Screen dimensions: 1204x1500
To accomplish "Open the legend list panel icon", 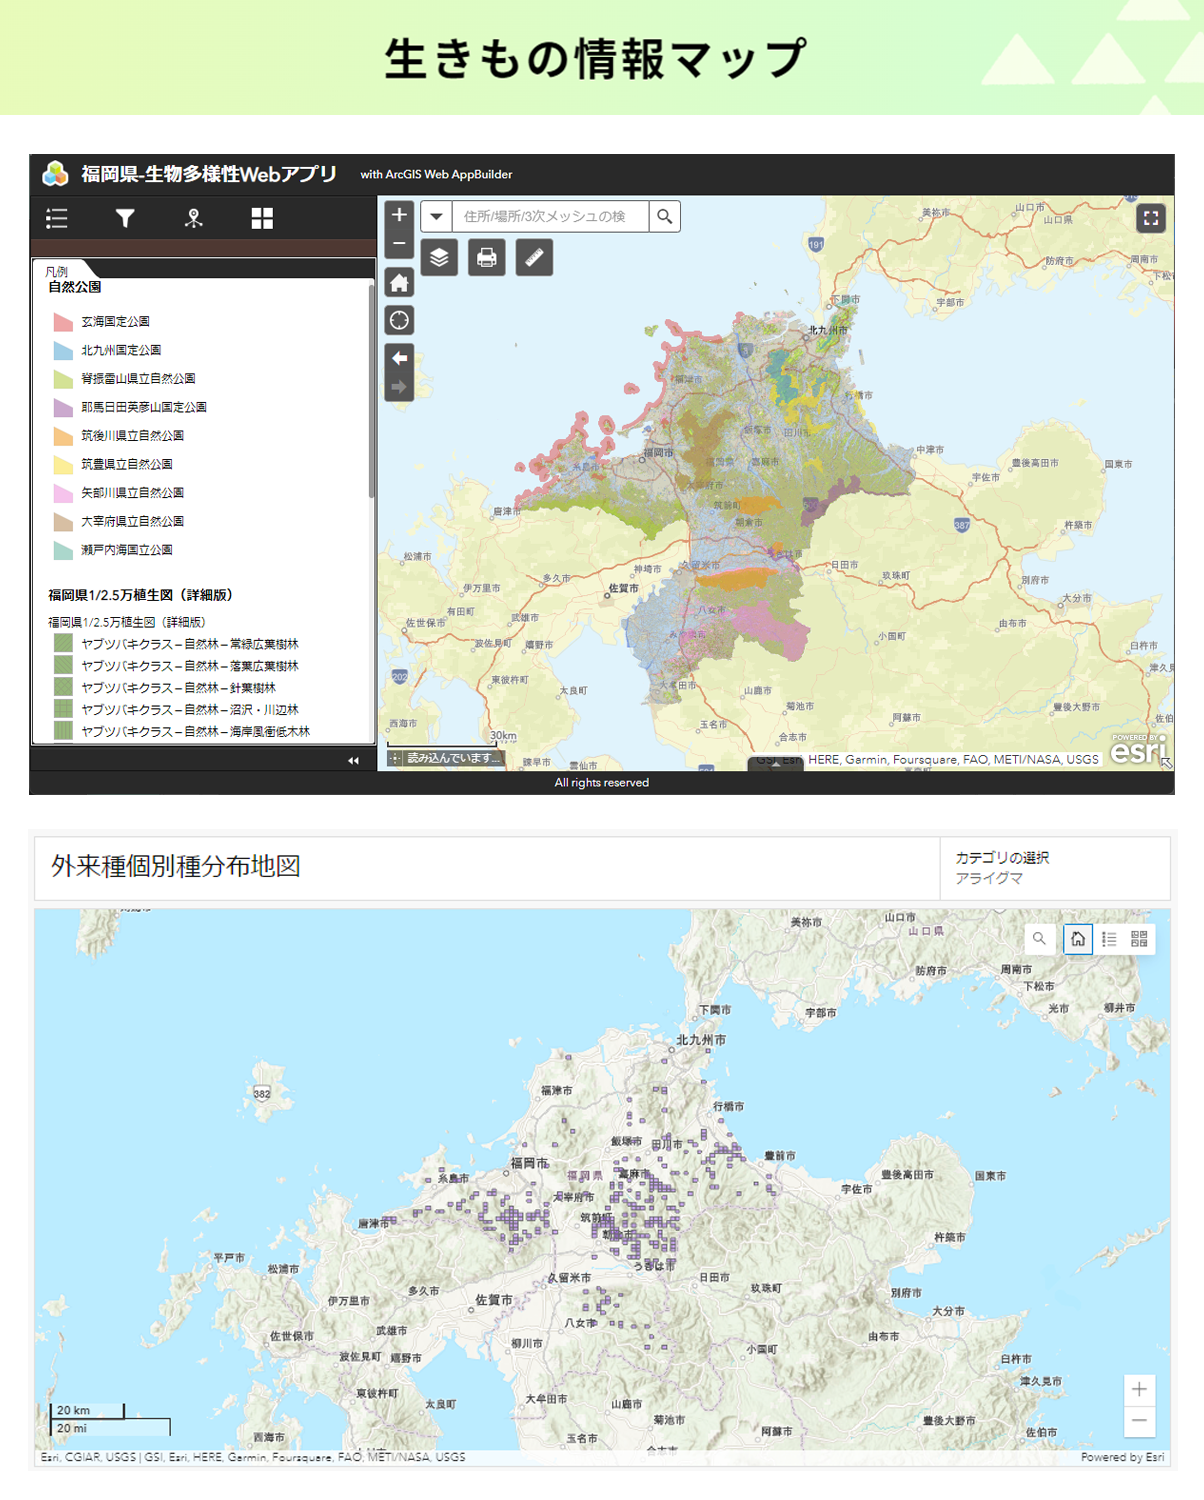I will (x=57, y=219).
